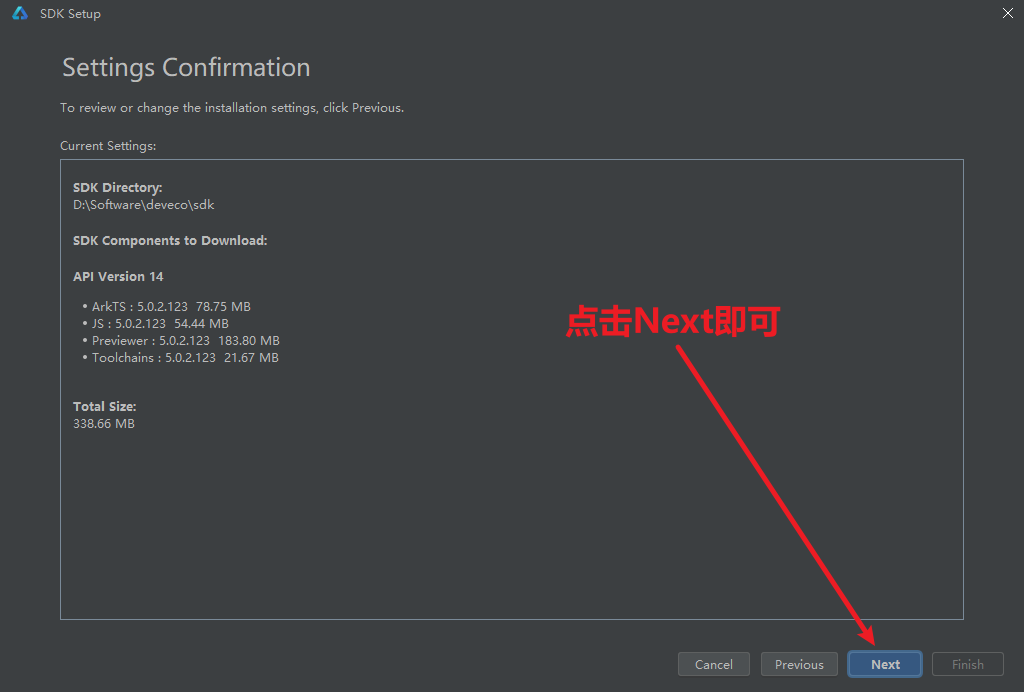Click the ArkTS : 5.0.2.123 component line
This screenshot has height=692, width=1024.
click(x=171, y=307)
